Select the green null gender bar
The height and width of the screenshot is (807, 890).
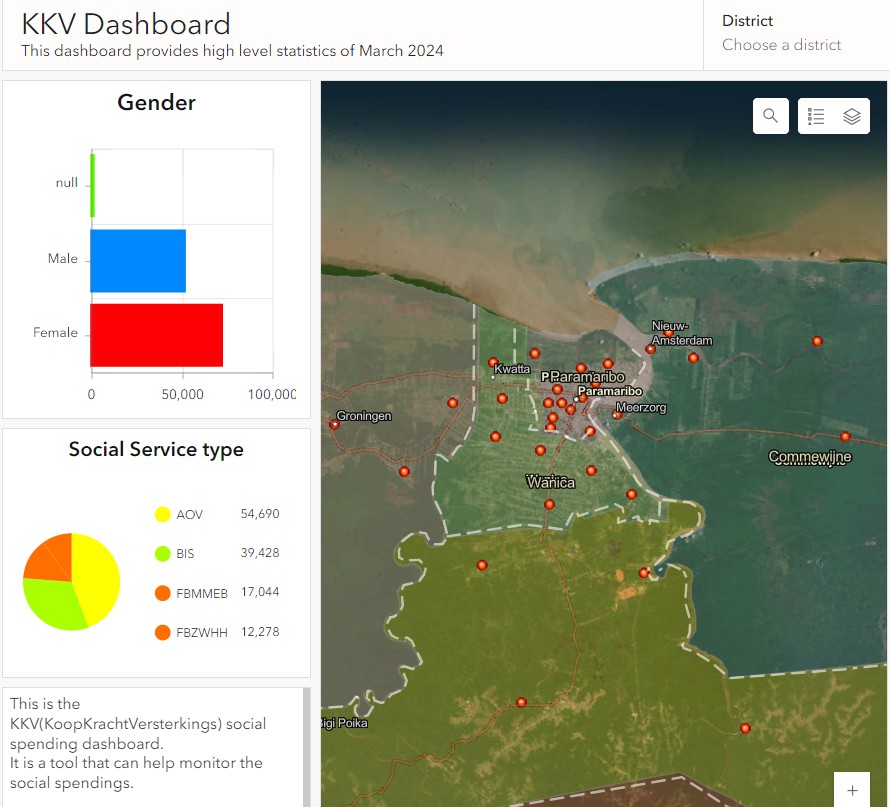(93, 185)
